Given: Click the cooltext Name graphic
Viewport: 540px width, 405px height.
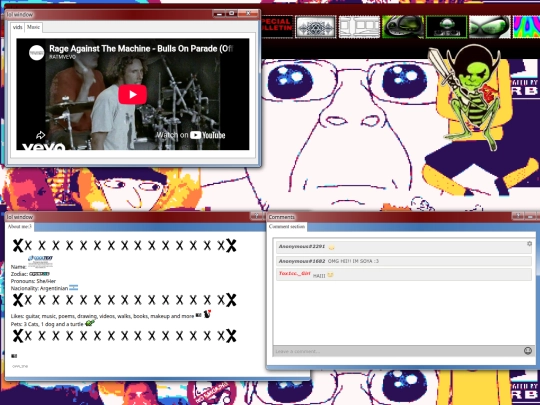Looking at the screenshot, I should [x=40, y=262].
